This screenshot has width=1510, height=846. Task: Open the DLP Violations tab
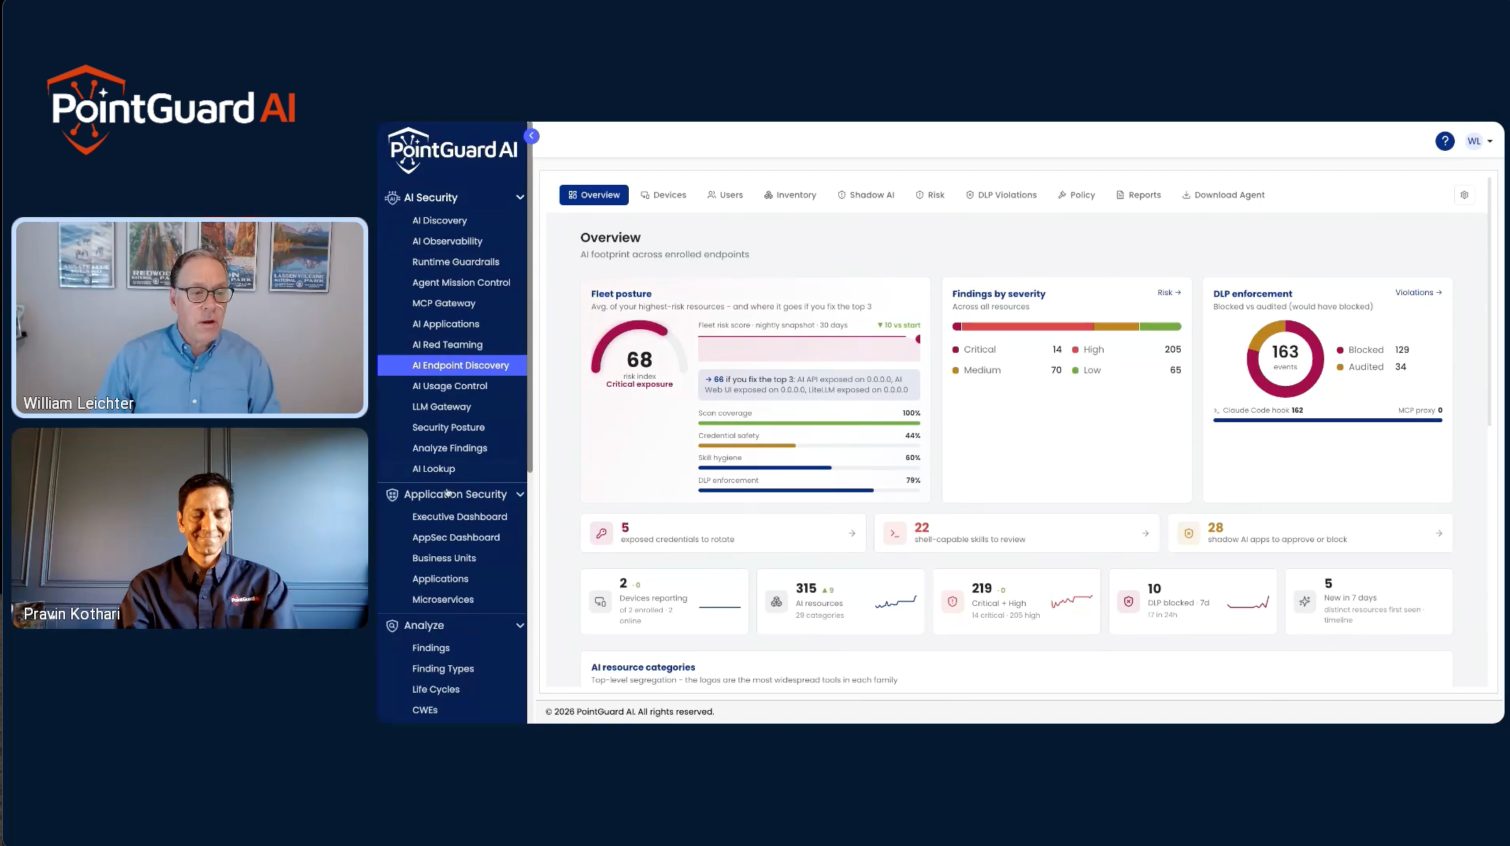point(1001,195)
